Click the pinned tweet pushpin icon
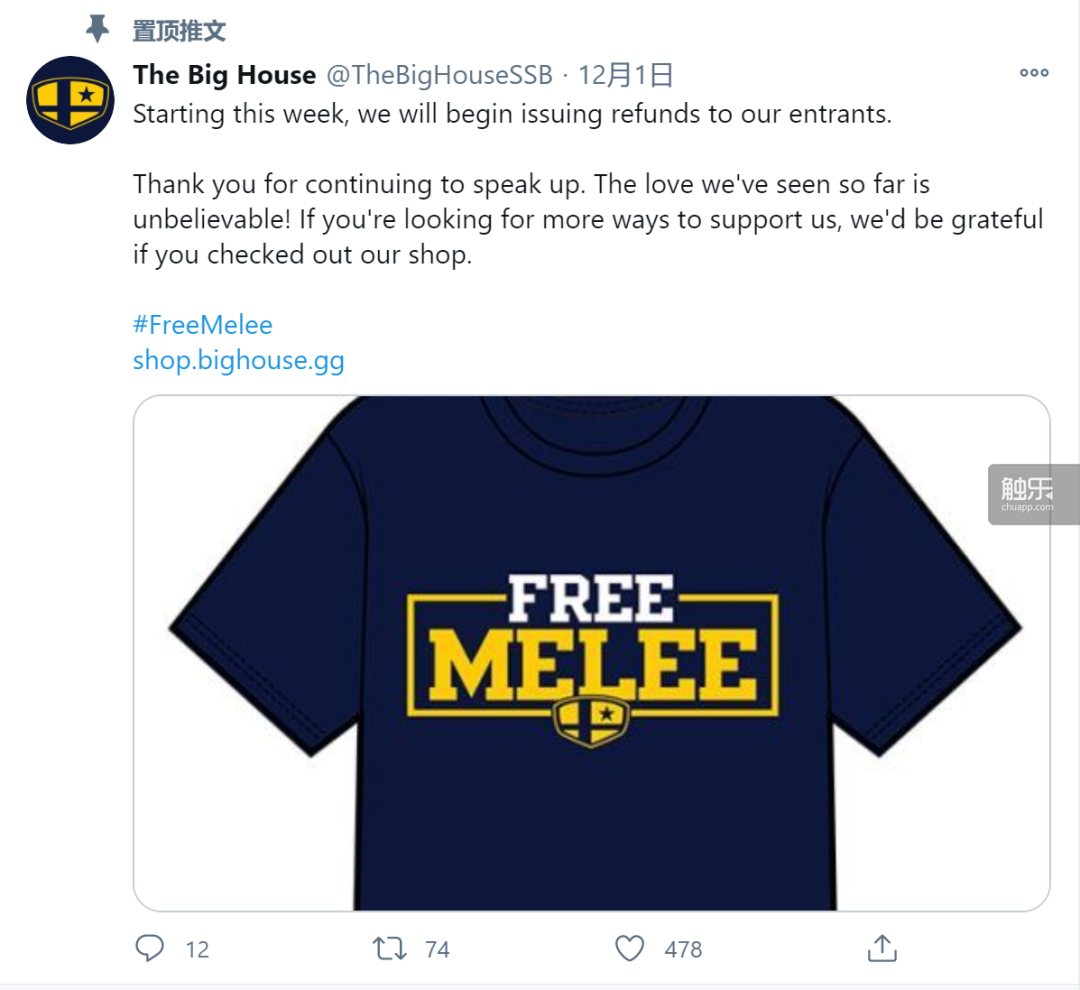 pyautogui.click(x=97, y=29)
